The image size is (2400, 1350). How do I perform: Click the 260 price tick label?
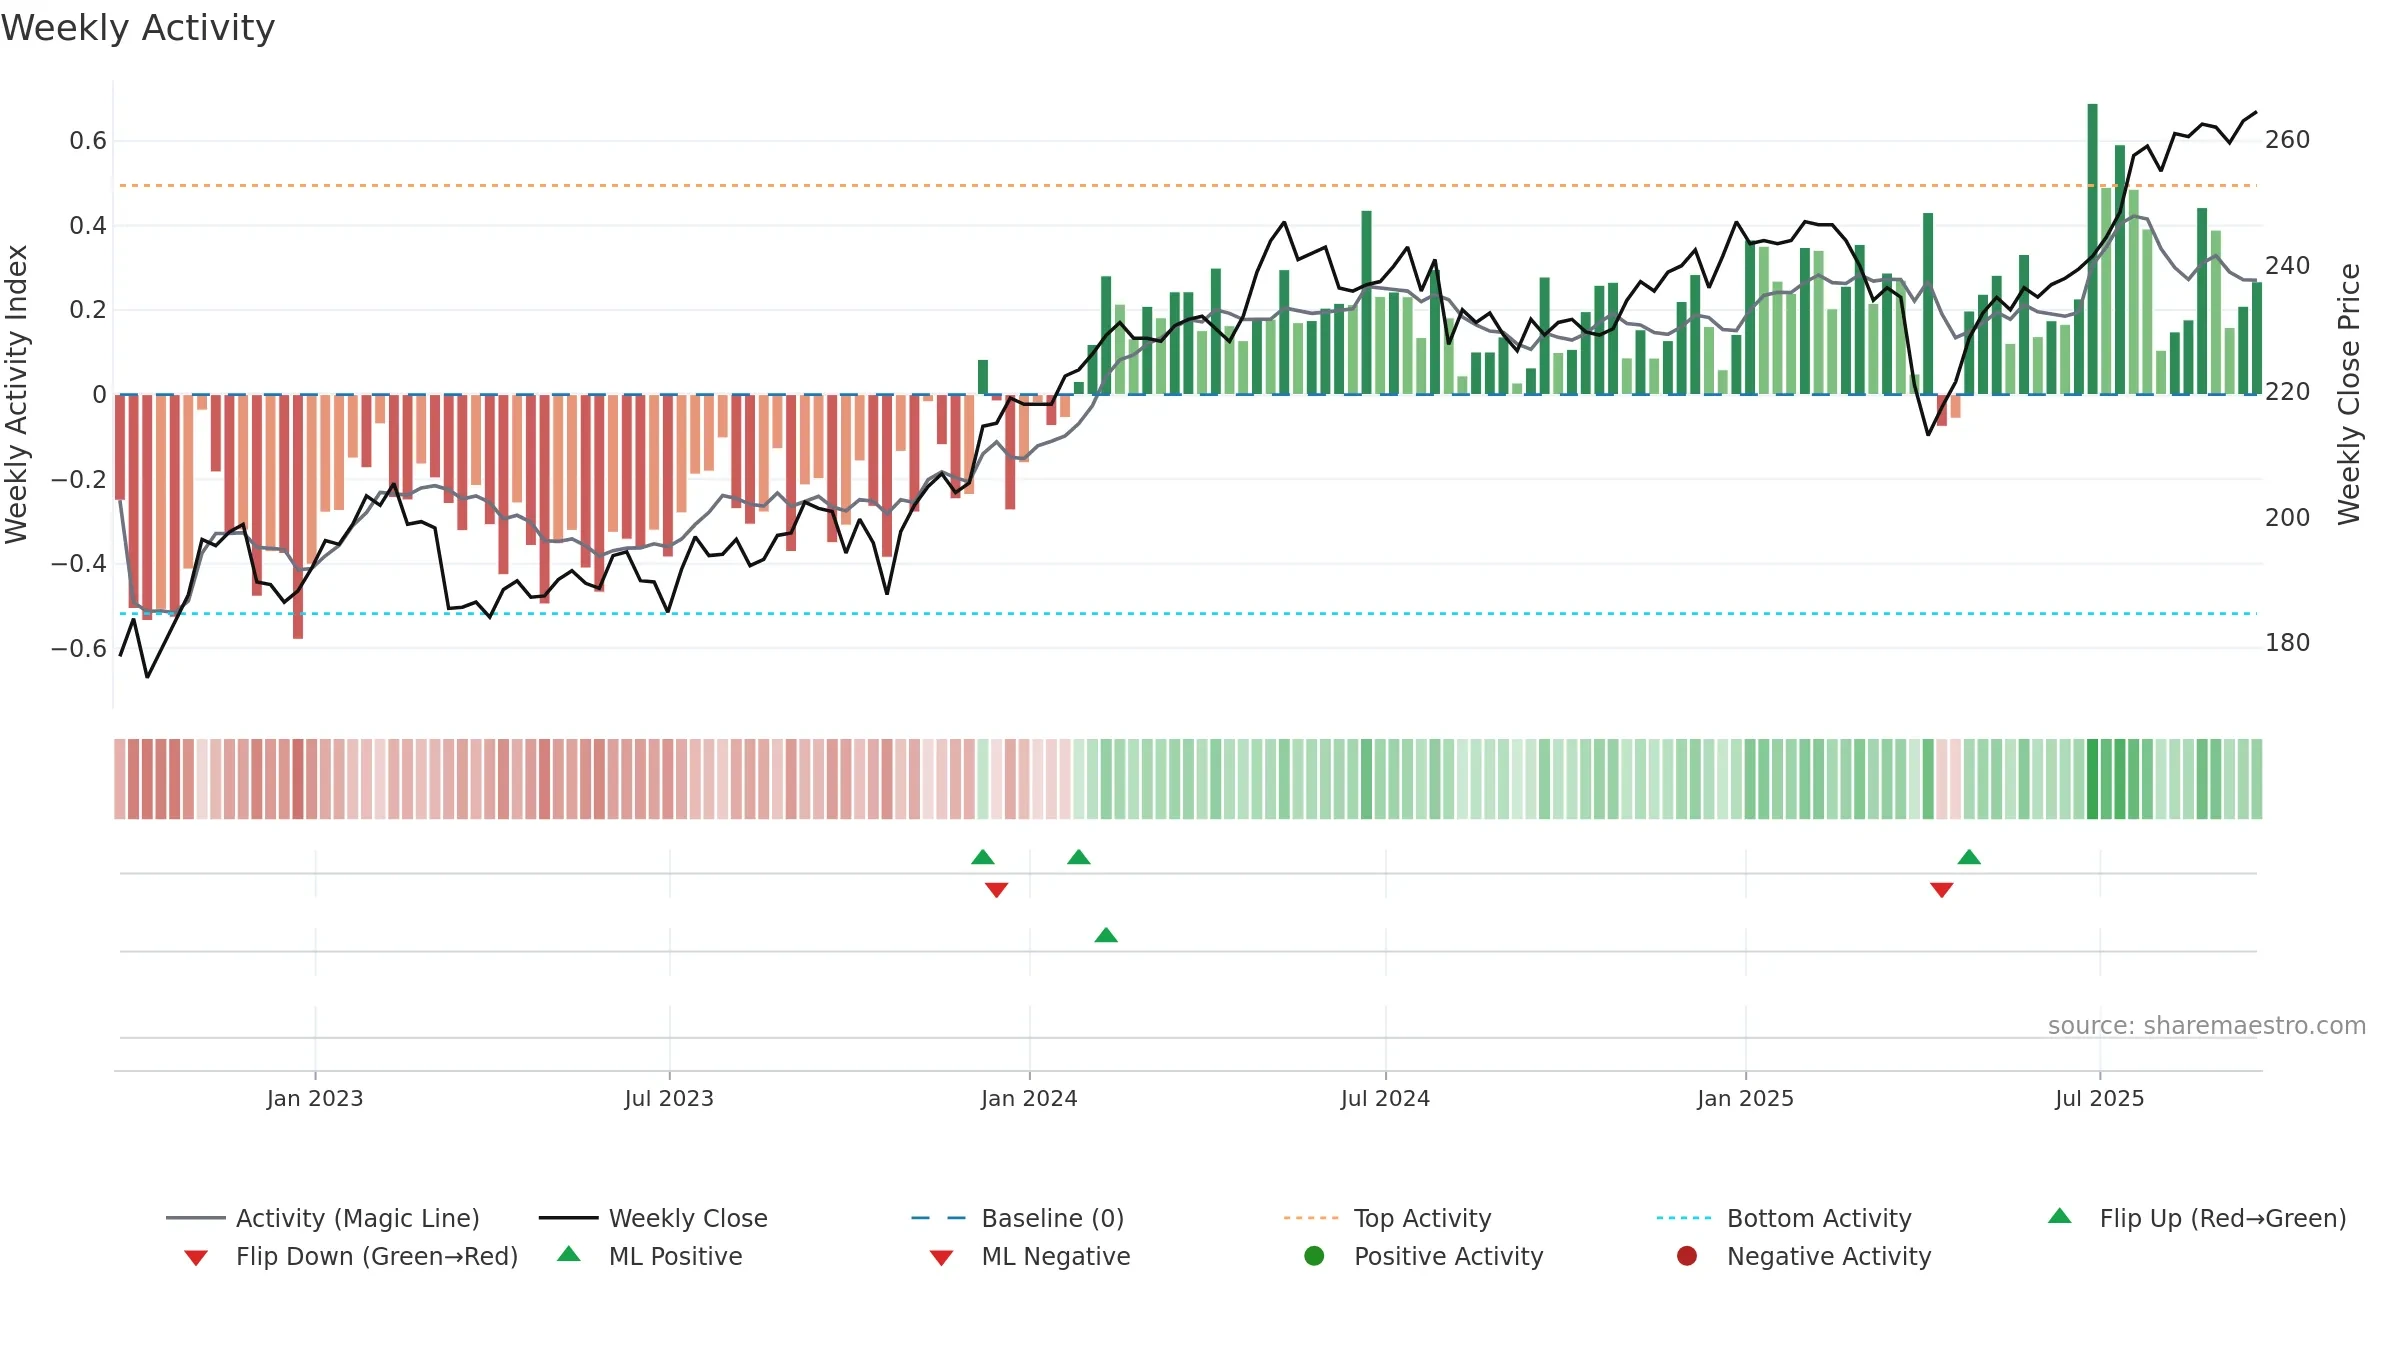pyautogui.click(x=2287, y=139)
